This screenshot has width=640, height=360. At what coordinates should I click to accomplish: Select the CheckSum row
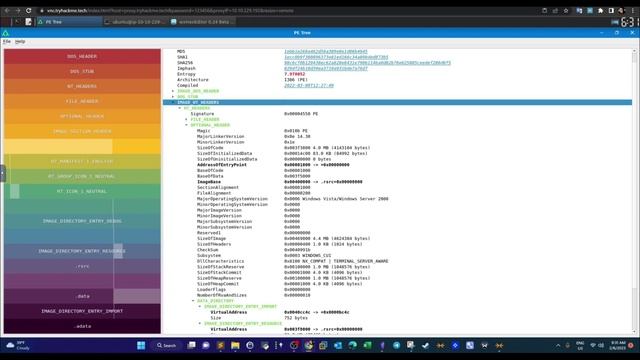pyautogui.click(x=398, y=250)
